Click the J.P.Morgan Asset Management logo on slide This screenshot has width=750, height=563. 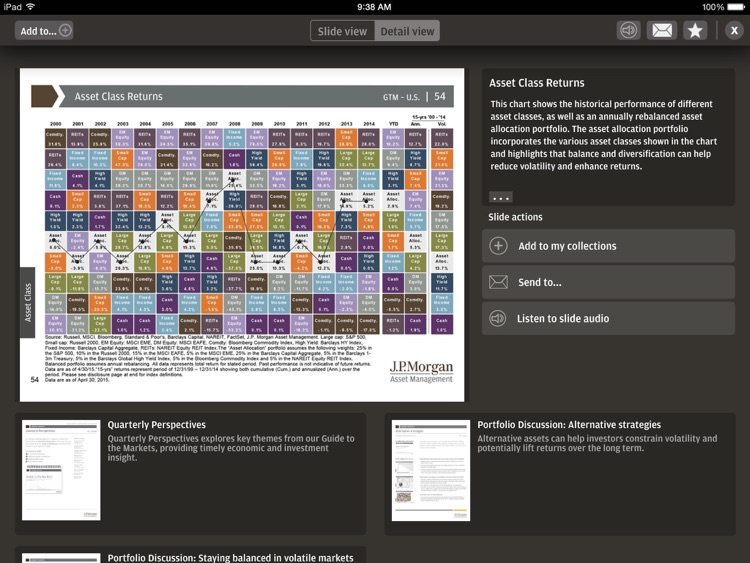tap(421, 372)
